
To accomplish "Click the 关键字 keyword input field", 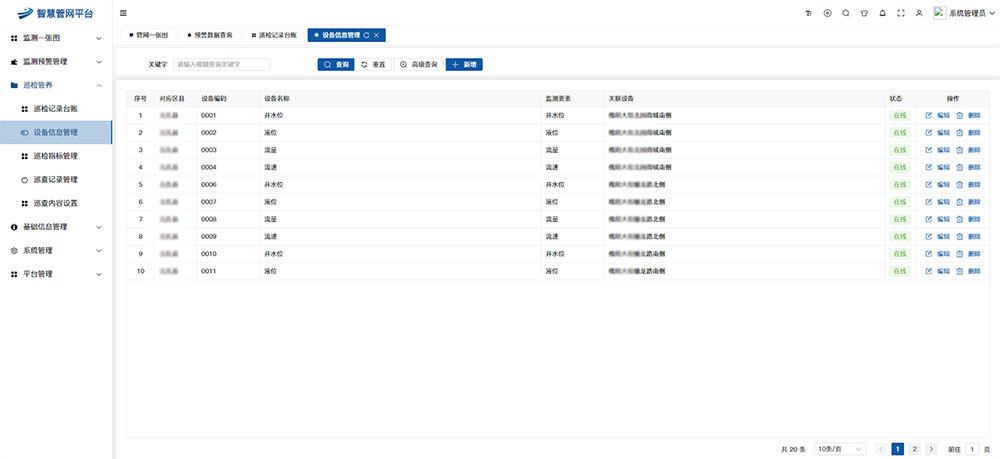I will pyautogui.click(x=221, y=64).
